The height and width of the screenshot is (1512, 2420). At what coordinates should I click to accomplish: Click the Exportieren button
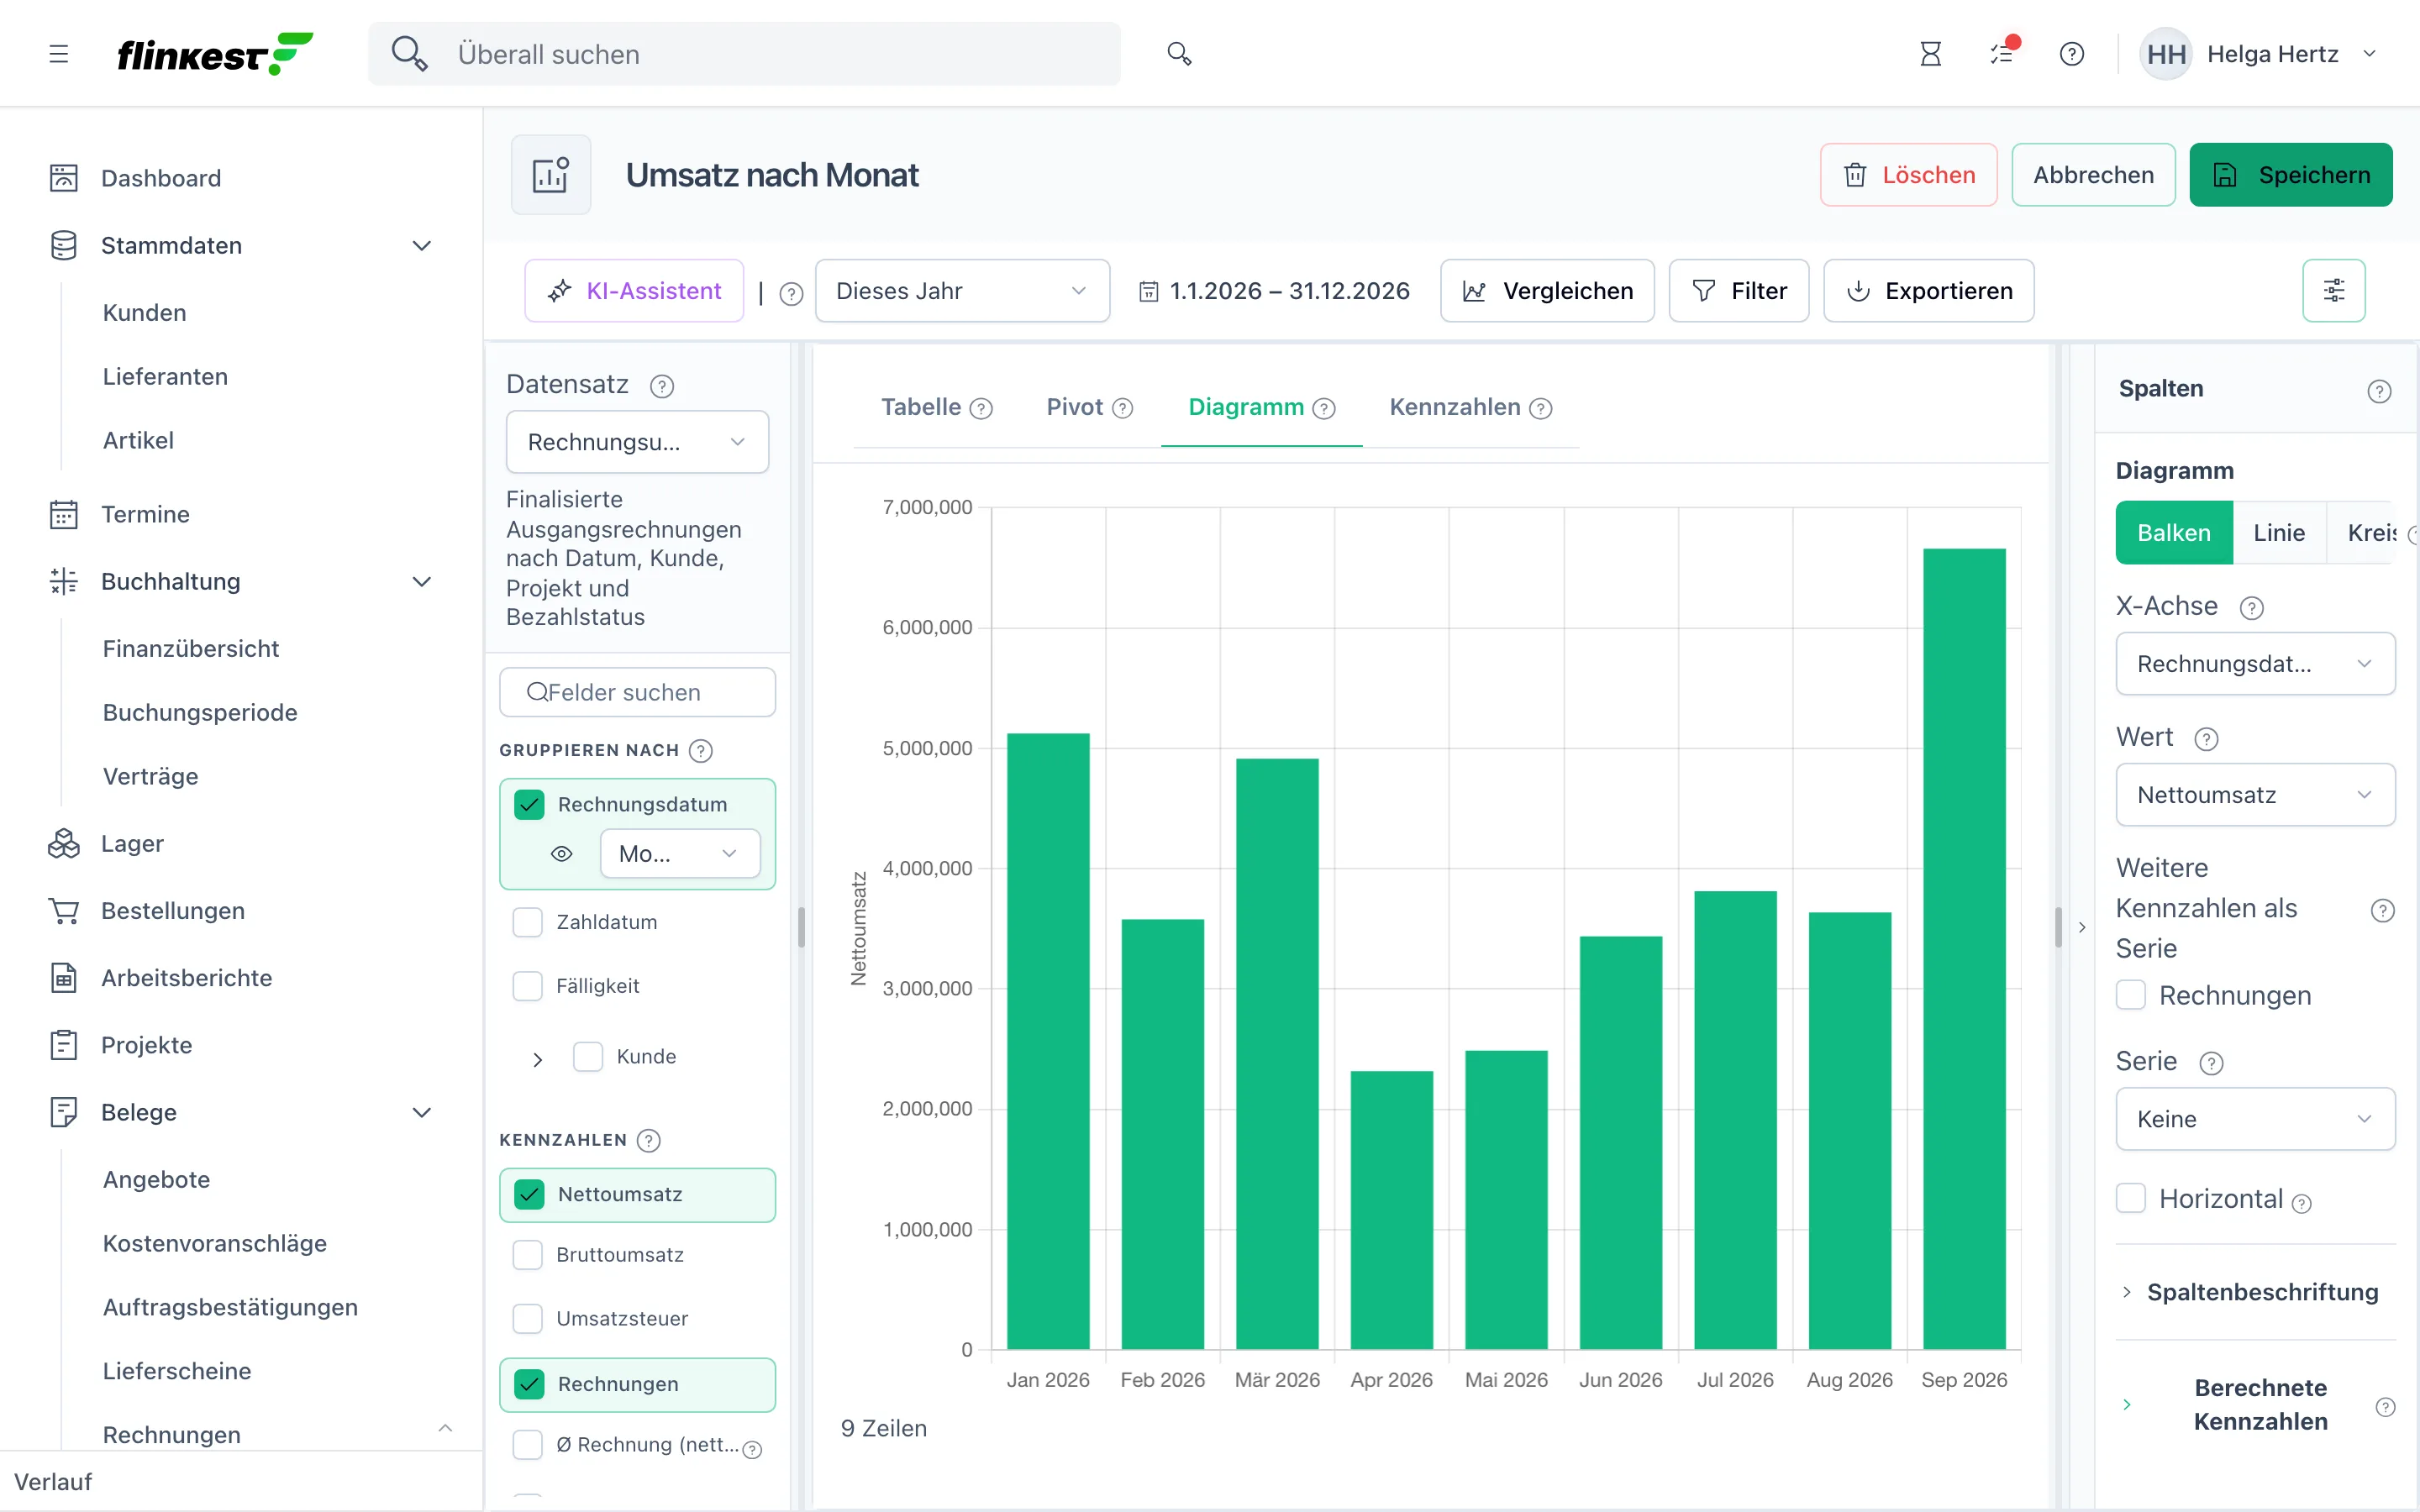(x=1928, y=291)
